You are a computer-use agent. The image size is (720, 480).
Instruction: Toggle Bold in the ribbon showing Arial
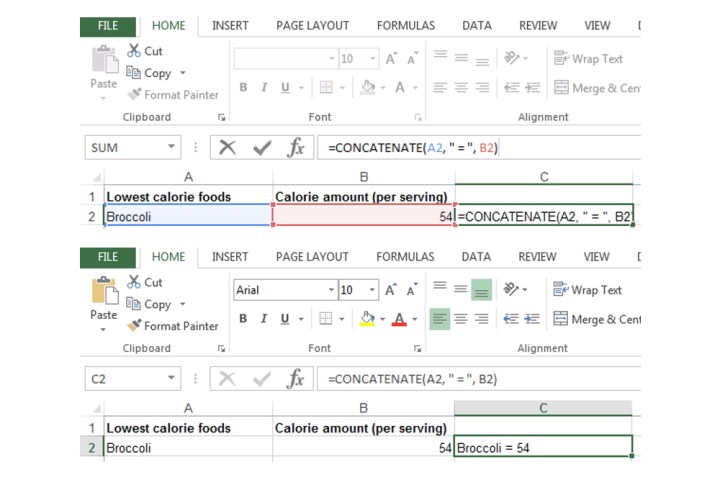click(x=244, y=320)
